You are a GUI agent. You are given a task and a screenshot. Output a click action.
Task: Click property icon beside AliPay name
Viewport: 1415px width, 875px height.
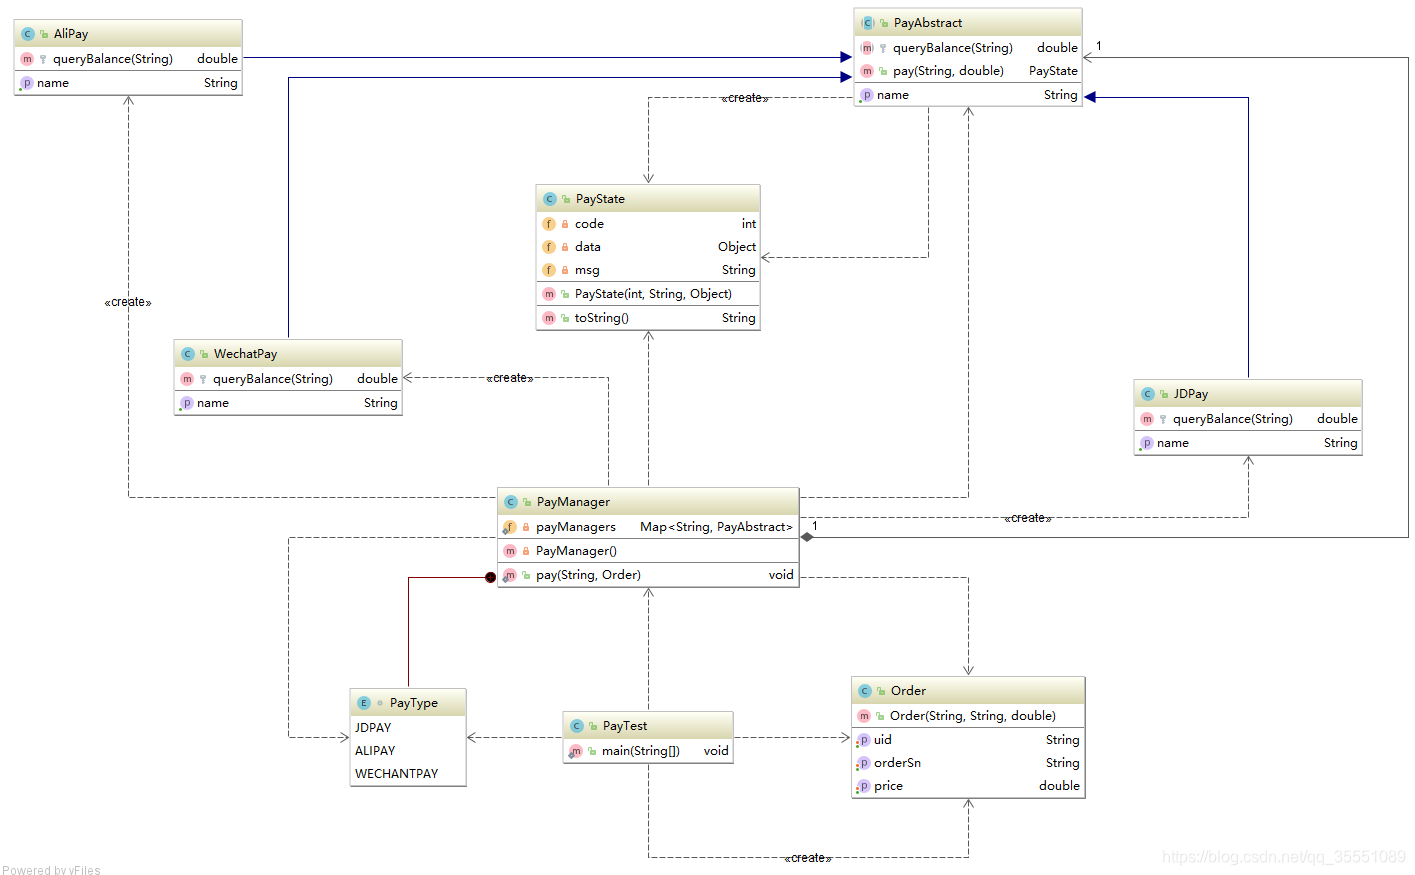[x=27, y=83]
